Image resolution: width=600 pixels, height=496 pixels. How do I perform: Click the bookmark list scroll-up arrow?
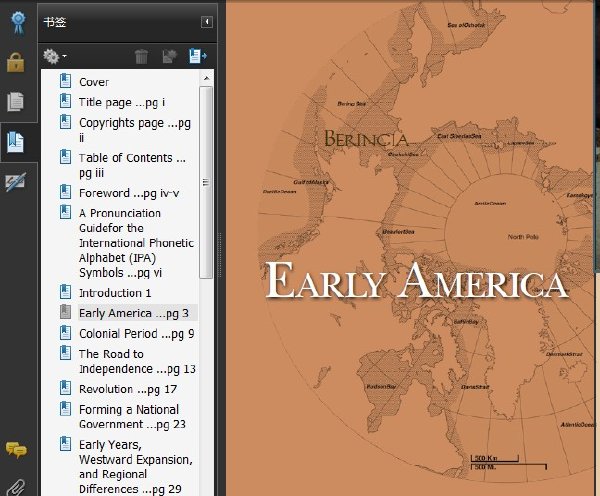tap(206, 78)
